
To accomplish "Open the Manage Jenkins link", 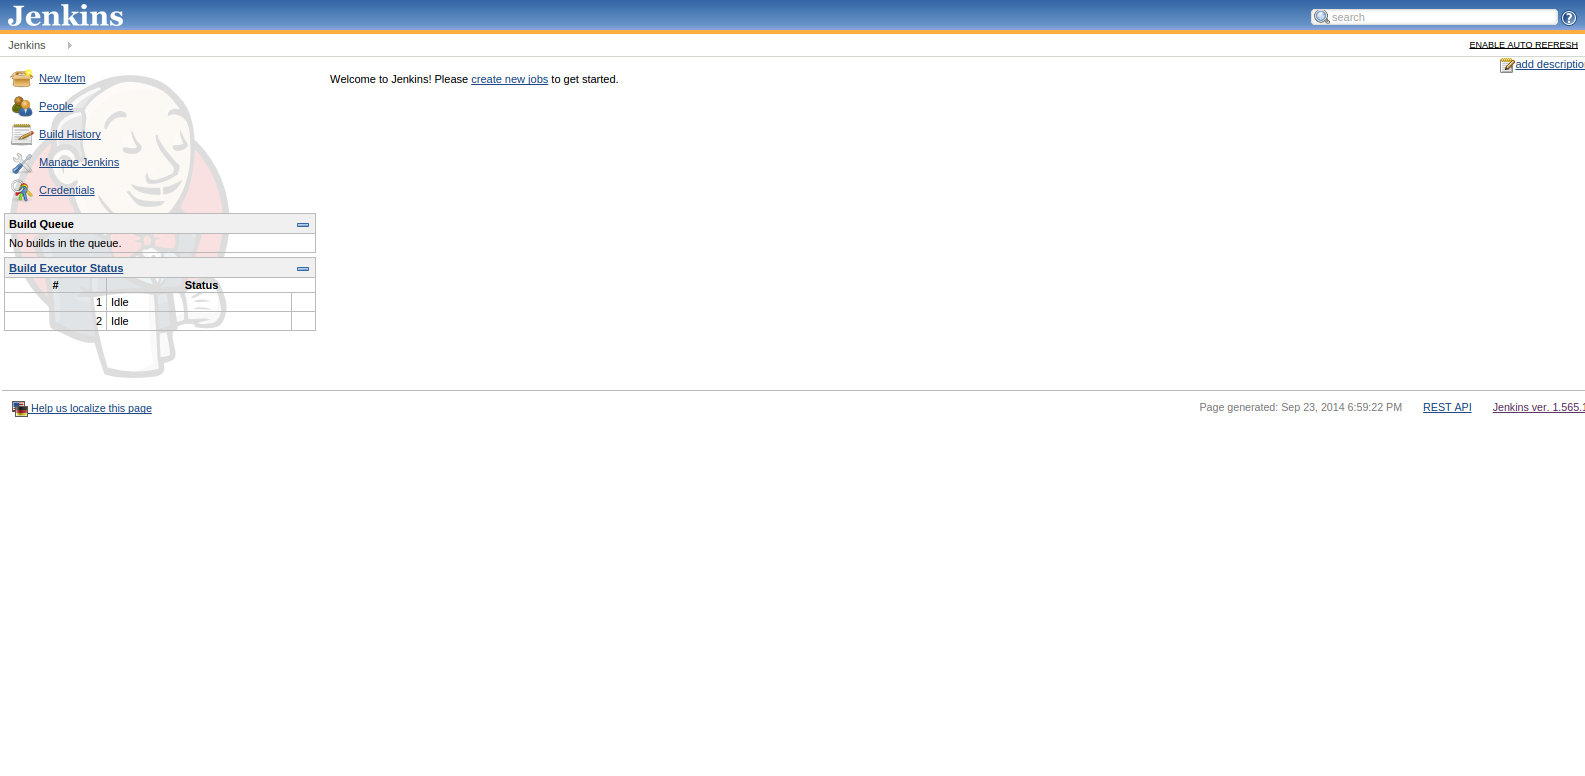I will click(79, 162).
